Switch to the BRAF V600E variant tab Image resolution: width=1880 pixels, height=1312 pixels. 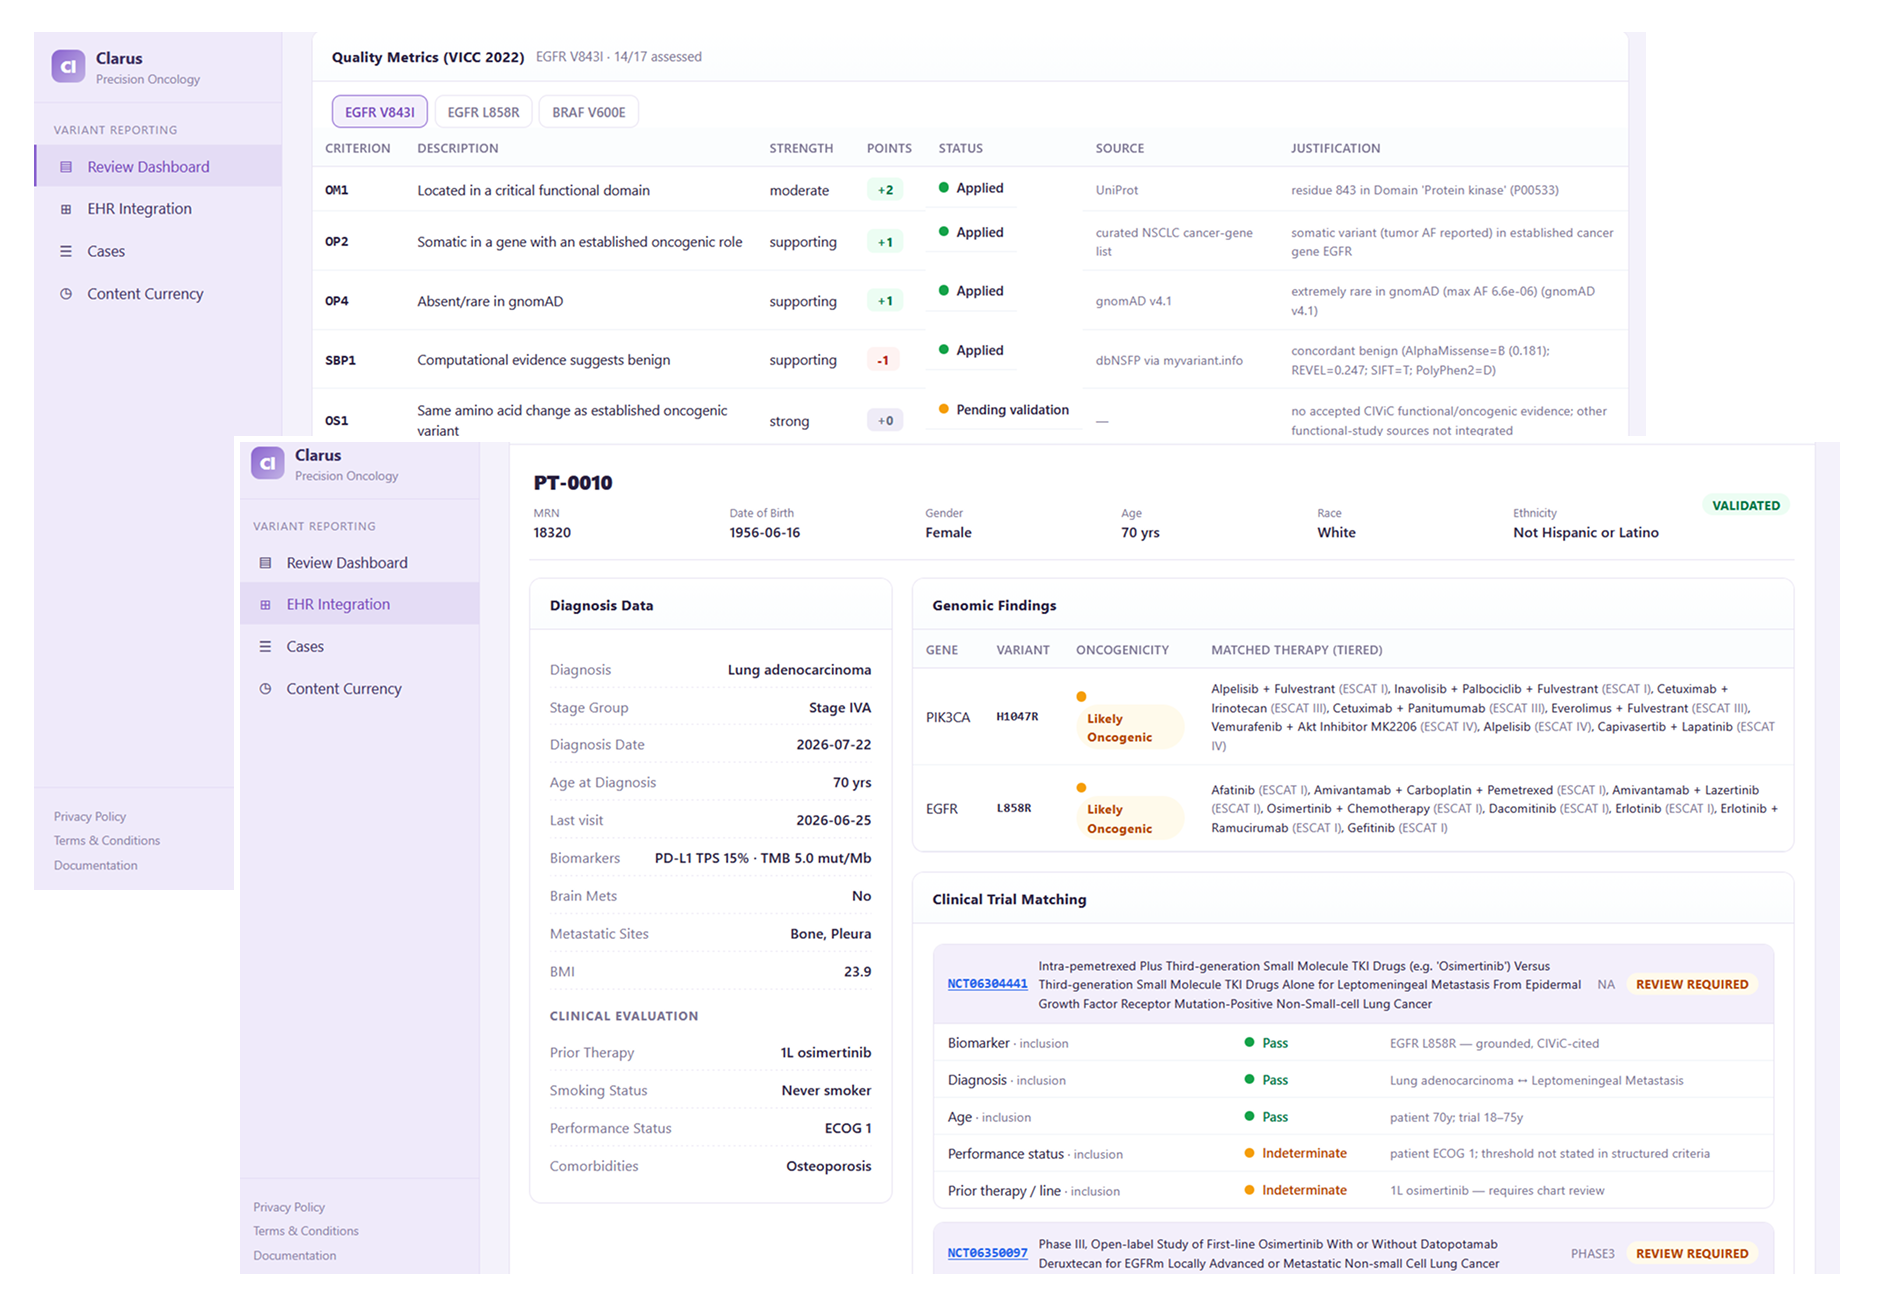(589, 112)
